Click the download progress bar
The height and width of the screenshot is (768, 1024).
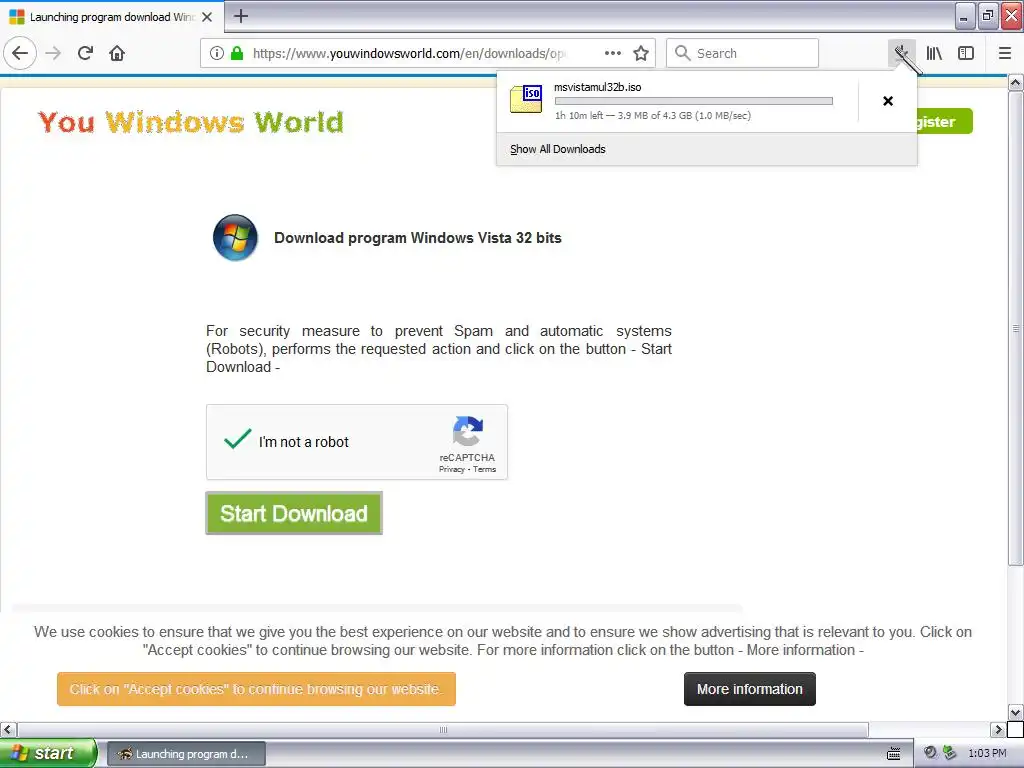694,101
